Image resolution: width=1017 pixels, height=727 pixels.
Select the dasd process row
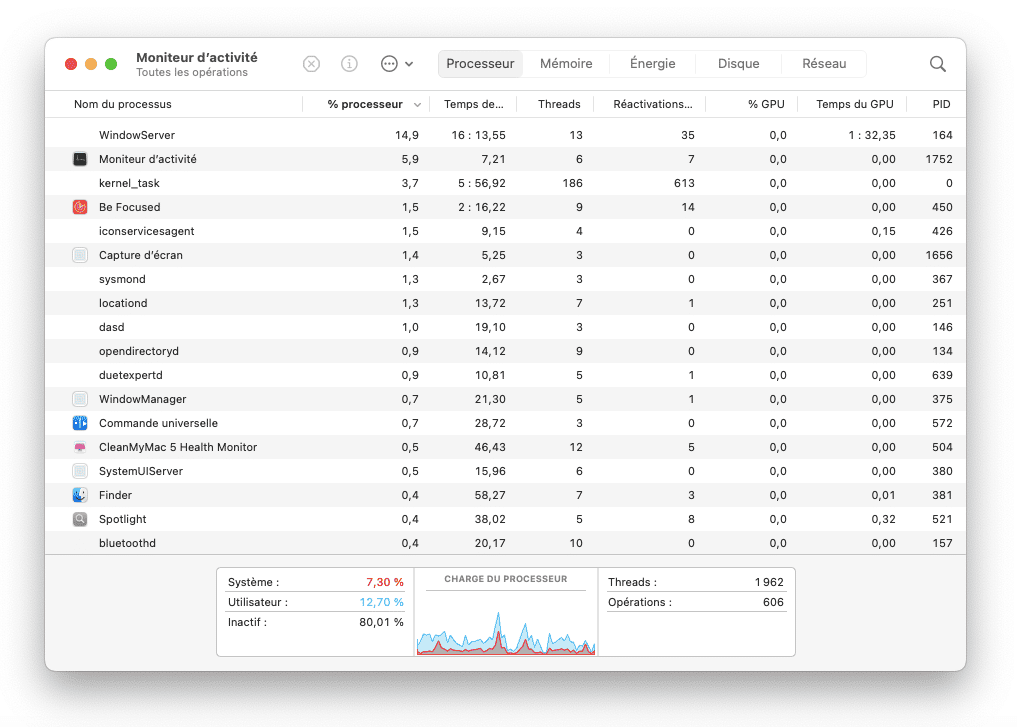(x=505, y=327)
